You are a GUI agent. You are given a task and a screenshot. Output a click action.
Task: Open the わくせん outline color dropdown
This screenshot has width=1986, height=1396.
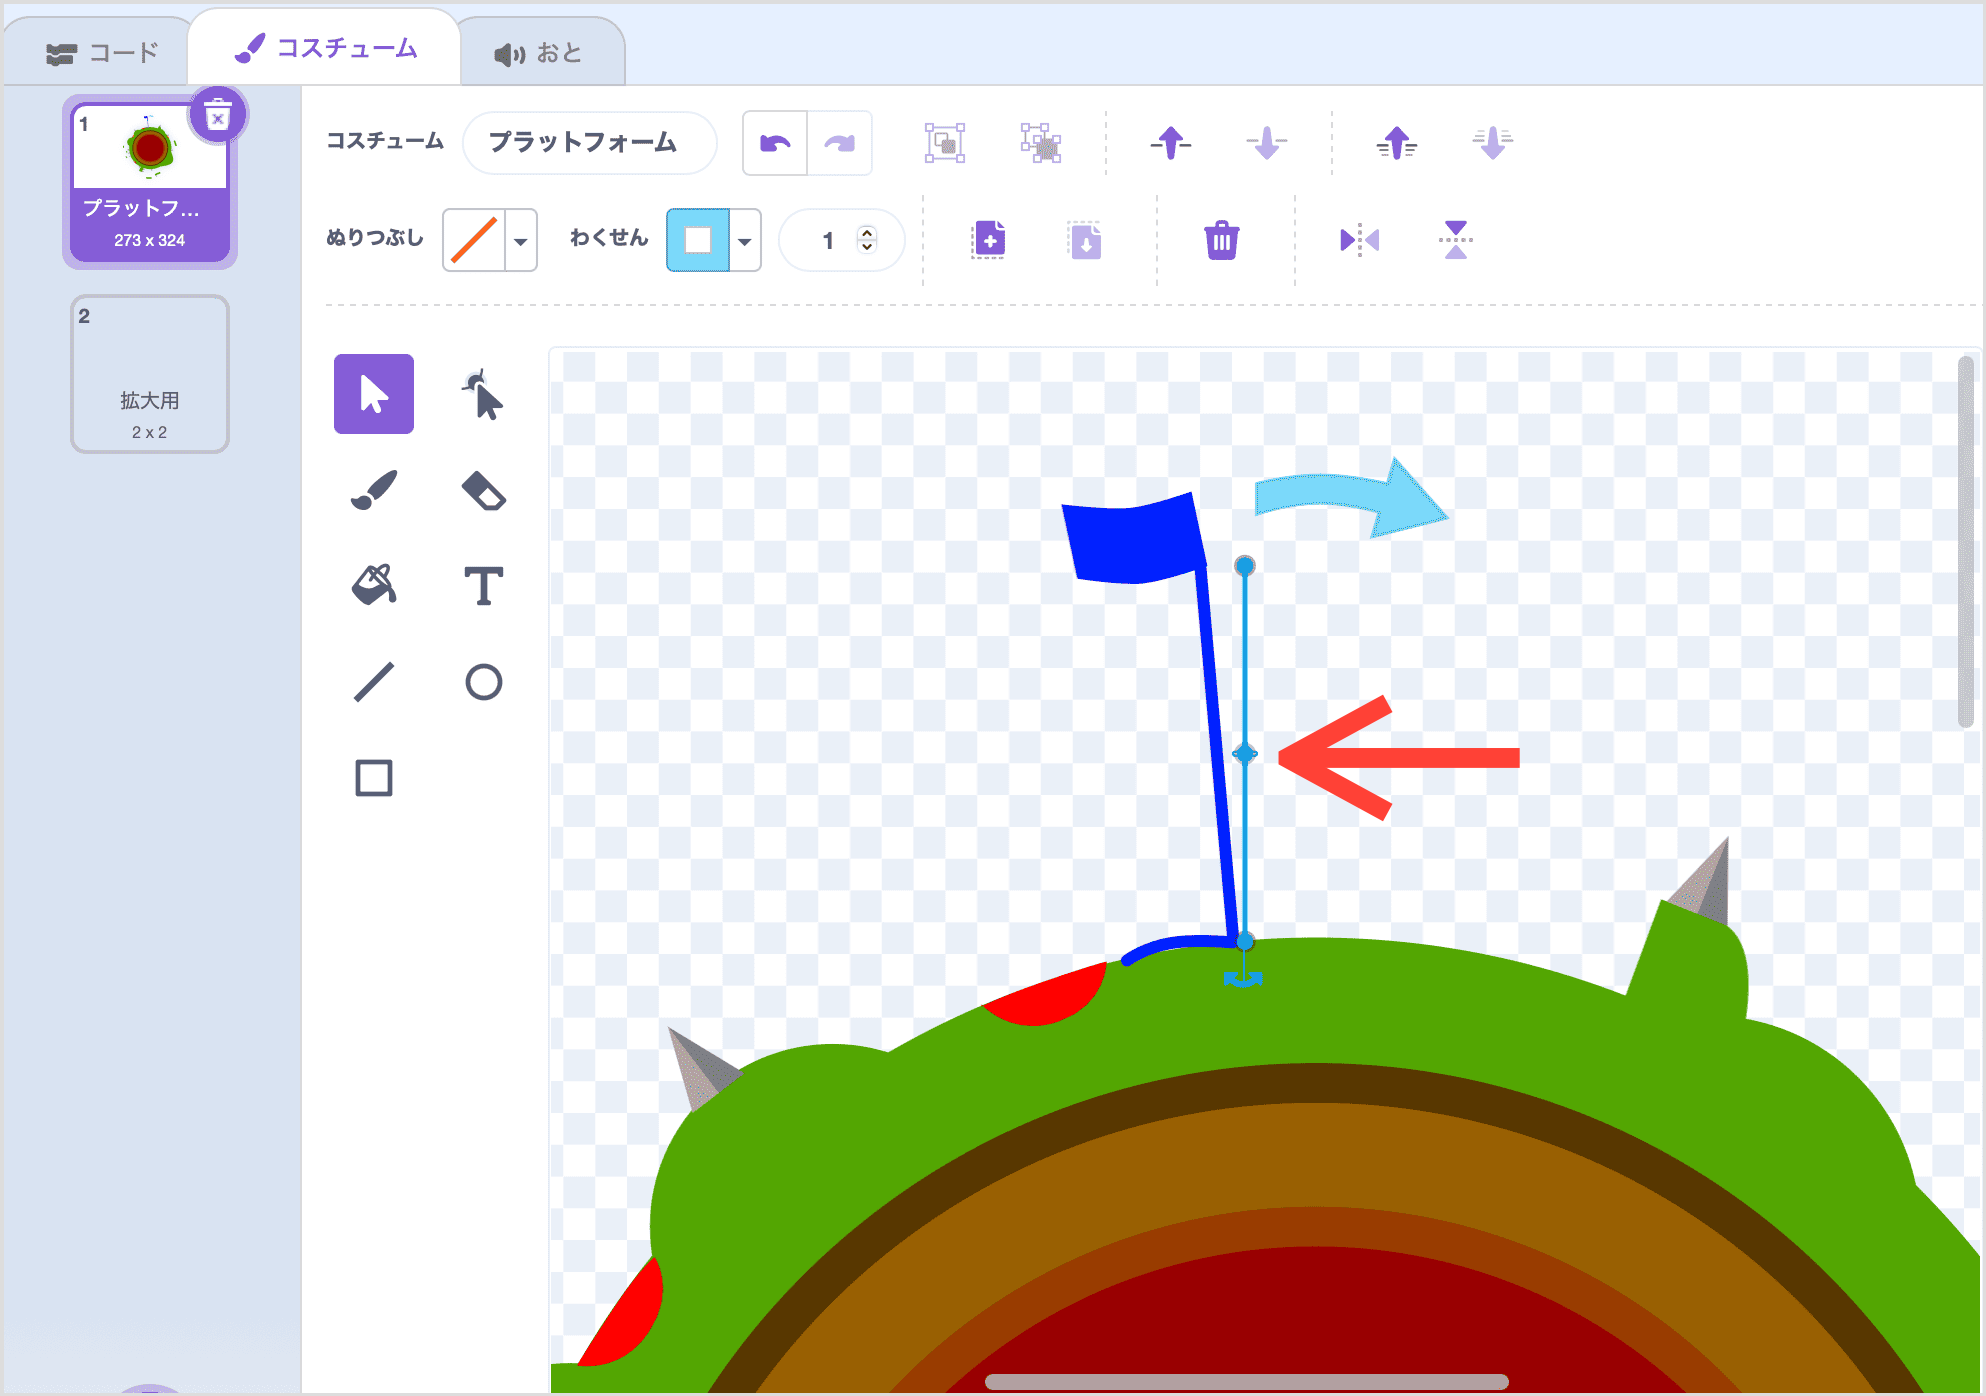tap(743, 240)
